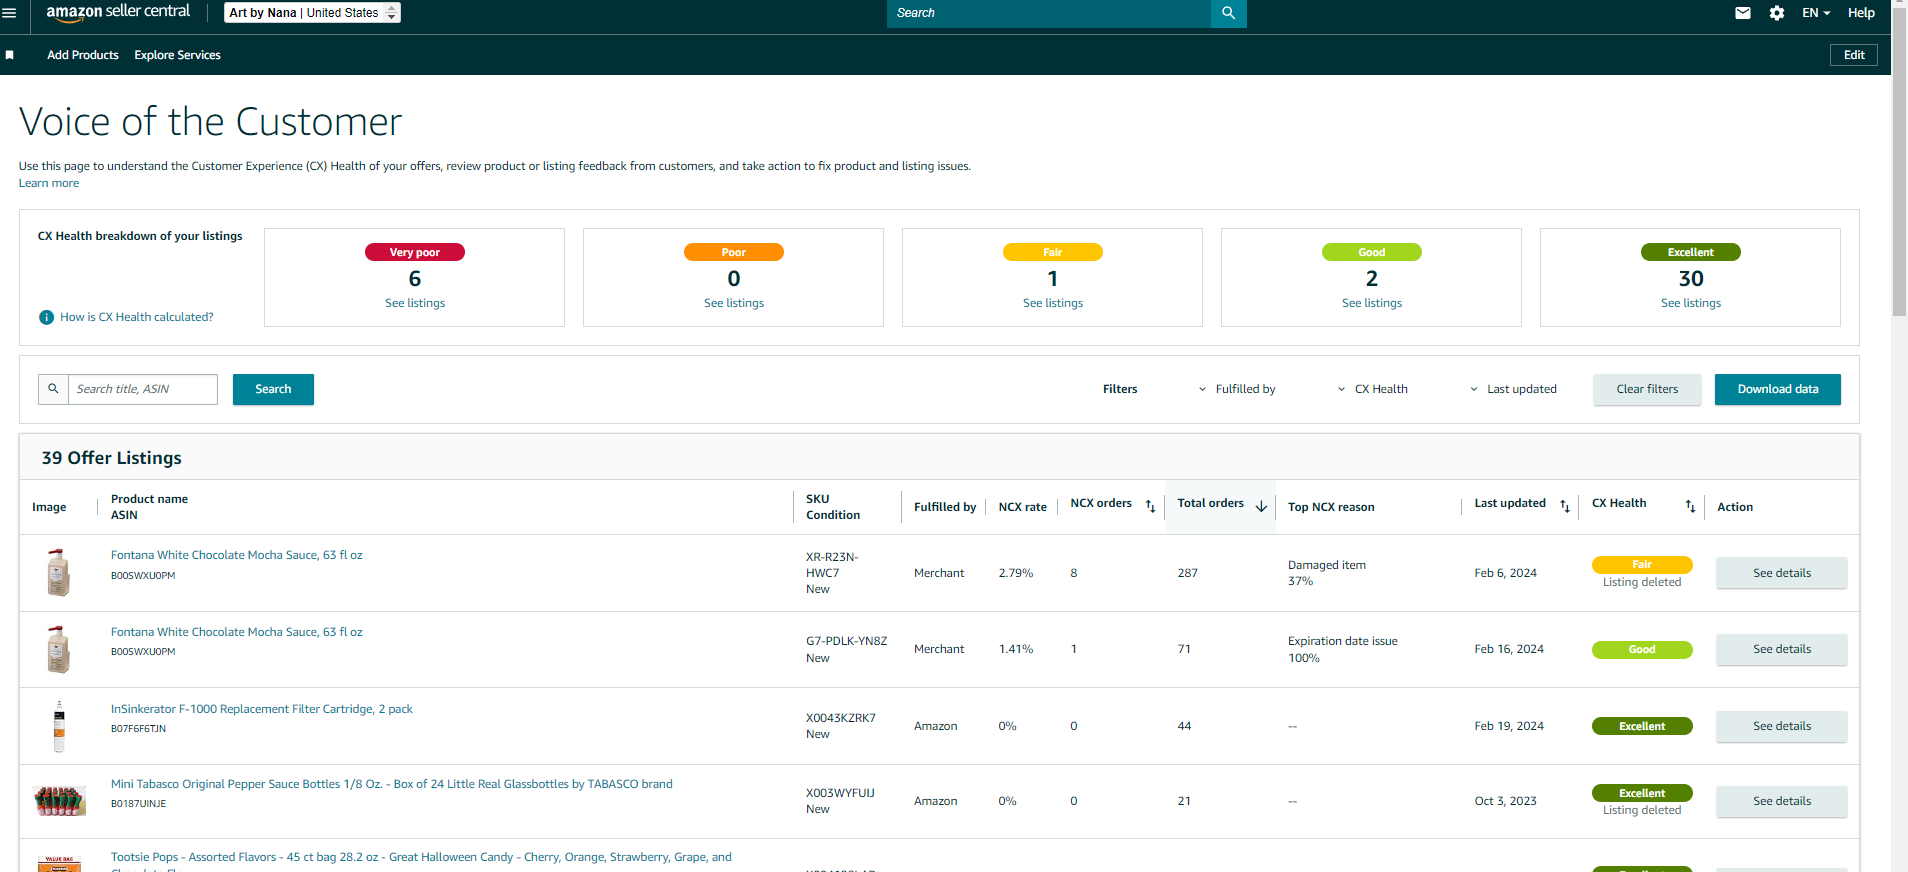Click the Excellent dark green summary badge
Image resolution: width=1908 pixels, height=872 pixels.
1691,252
